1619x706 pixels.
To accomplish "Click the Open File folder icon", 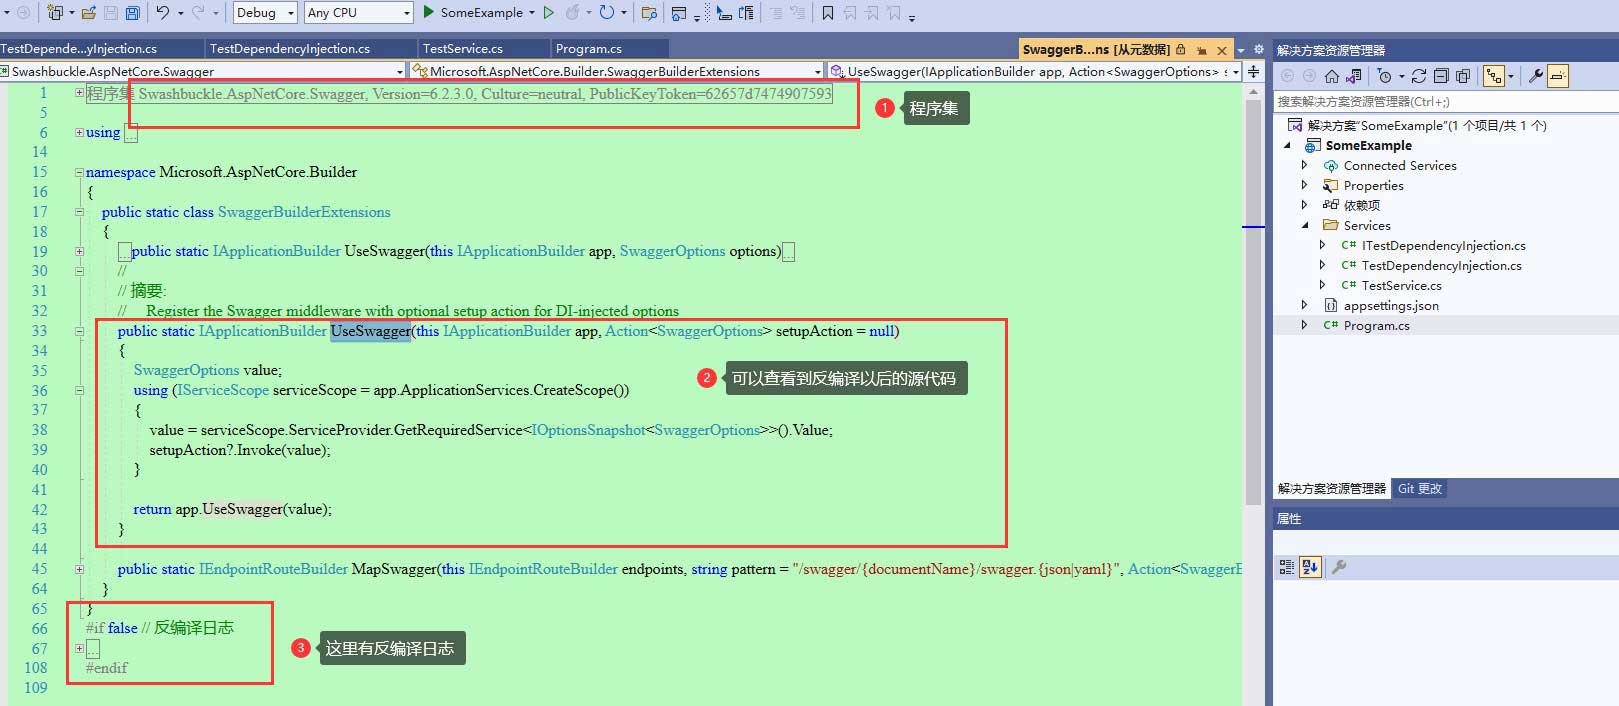I will pos(88,13).
